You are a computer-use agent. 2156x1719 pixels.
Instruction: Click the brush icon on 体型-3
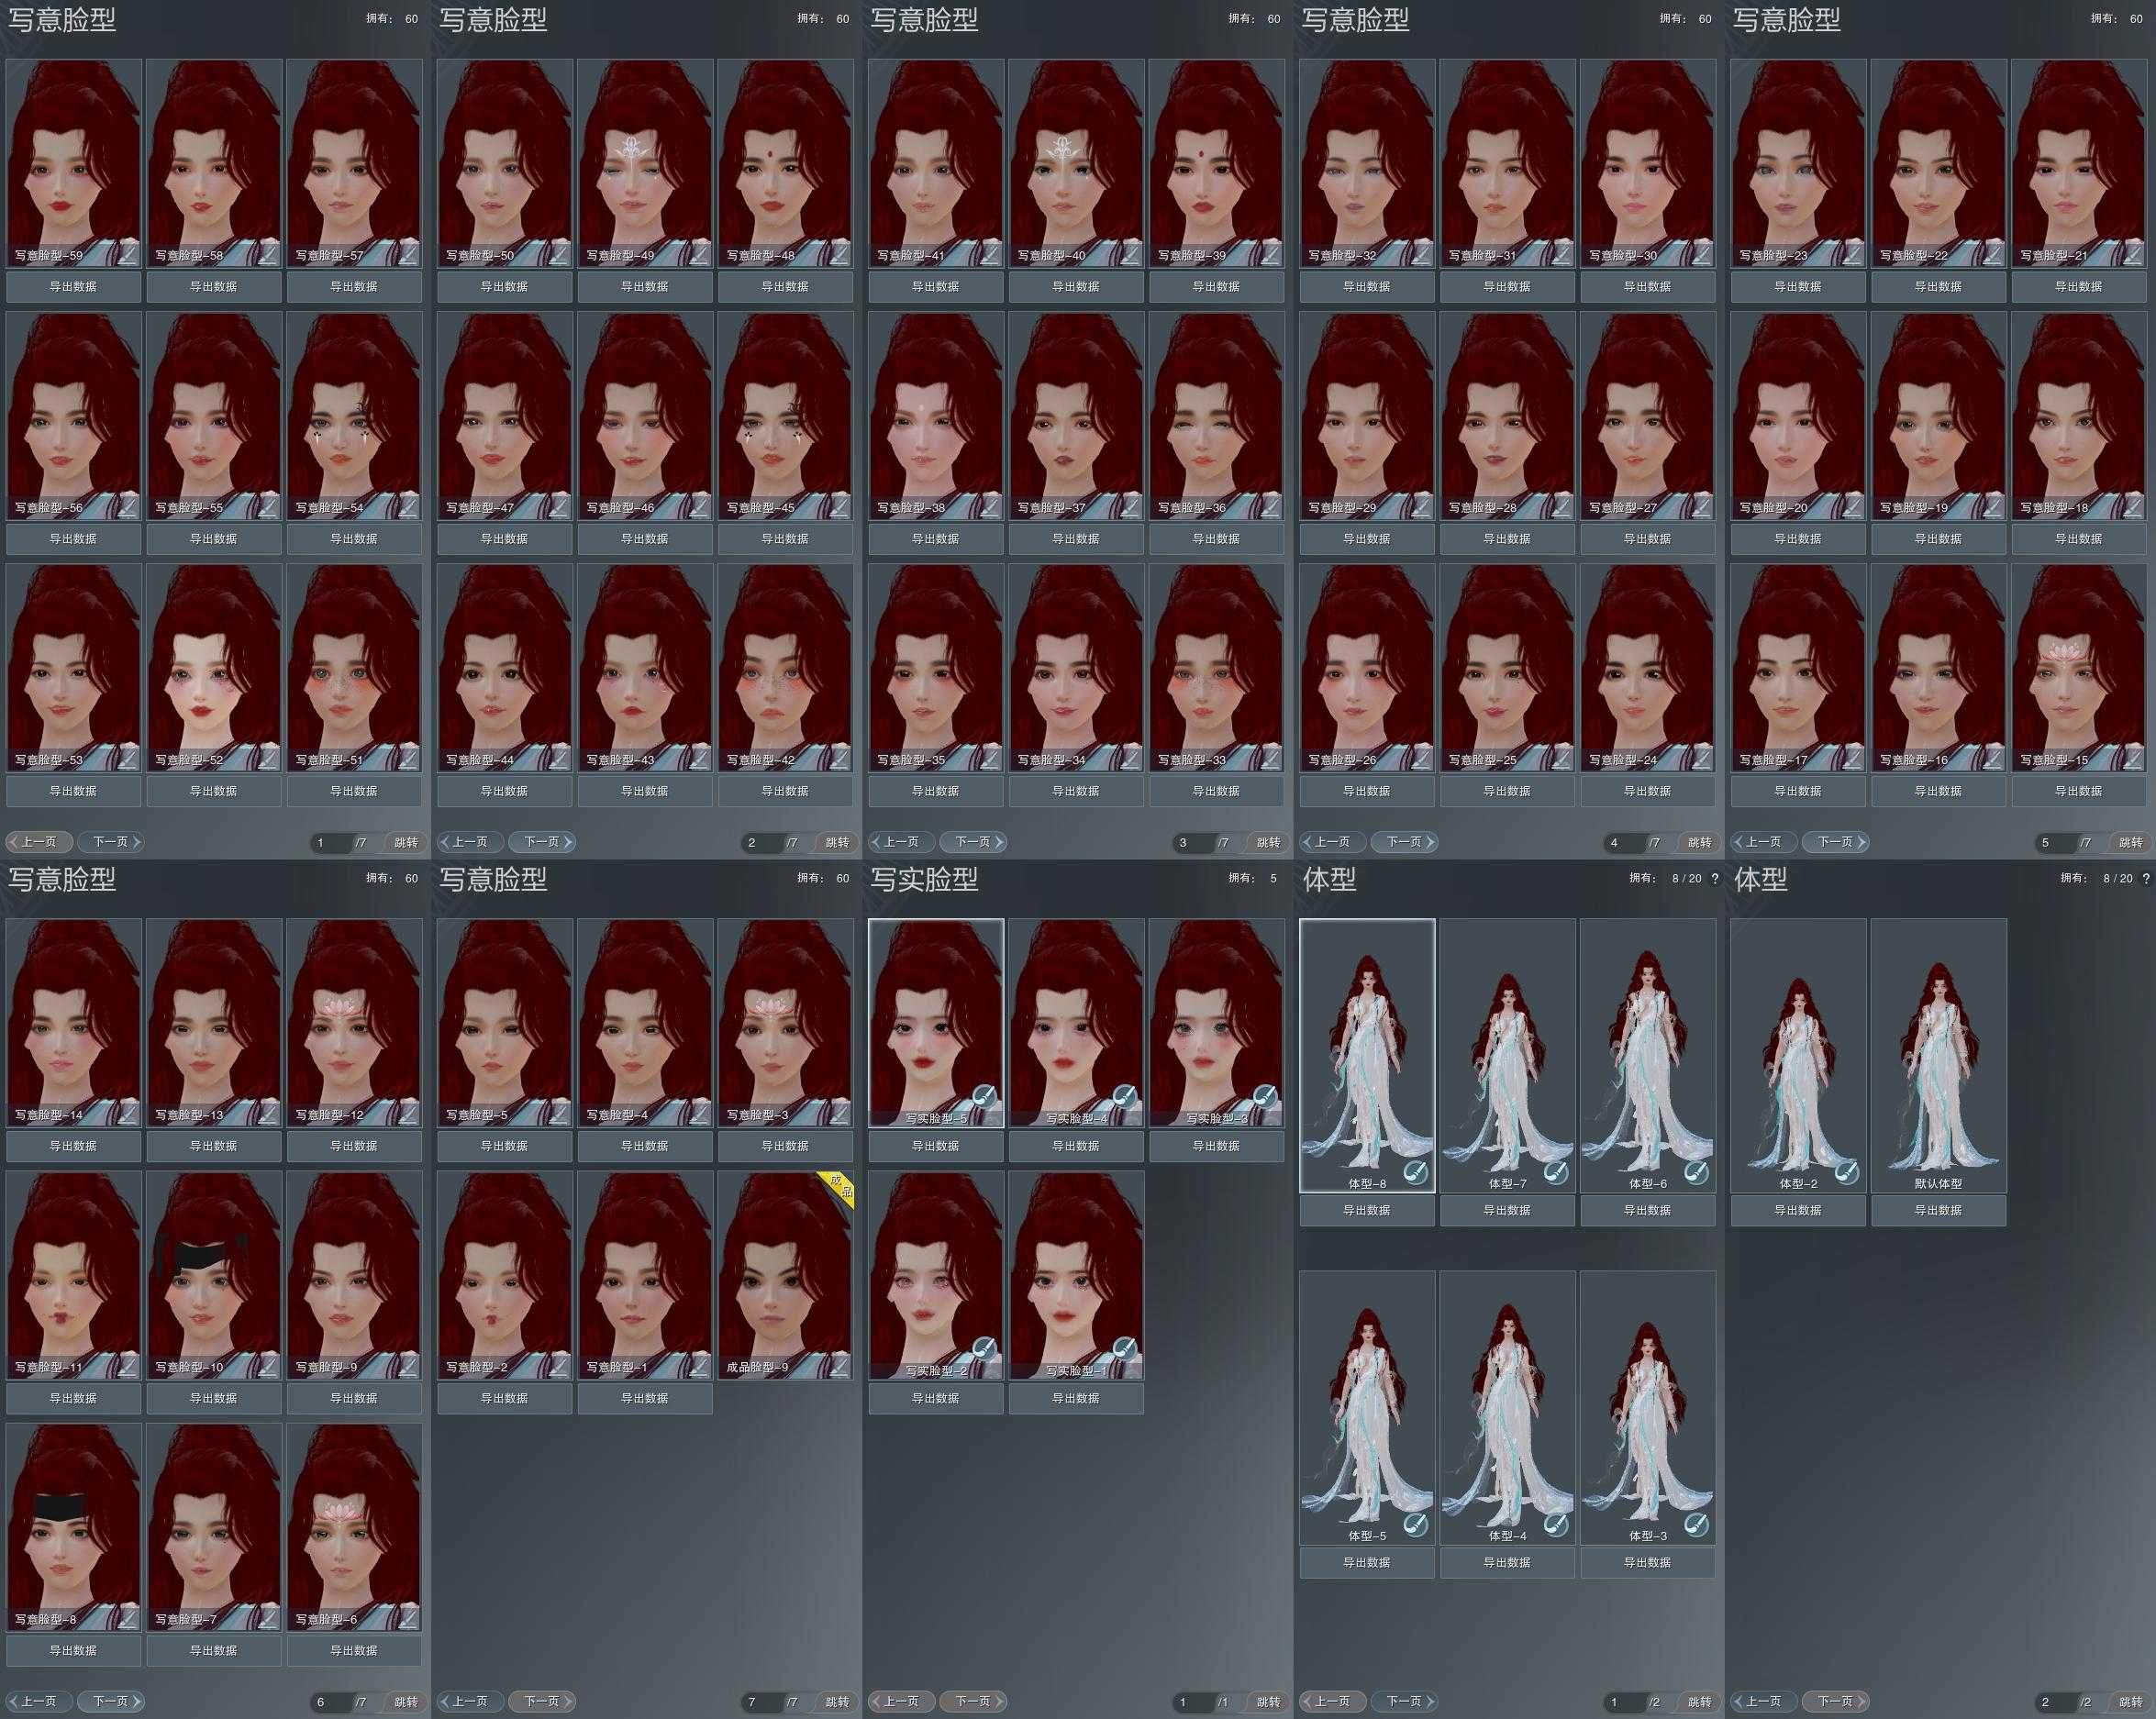1696,1524
